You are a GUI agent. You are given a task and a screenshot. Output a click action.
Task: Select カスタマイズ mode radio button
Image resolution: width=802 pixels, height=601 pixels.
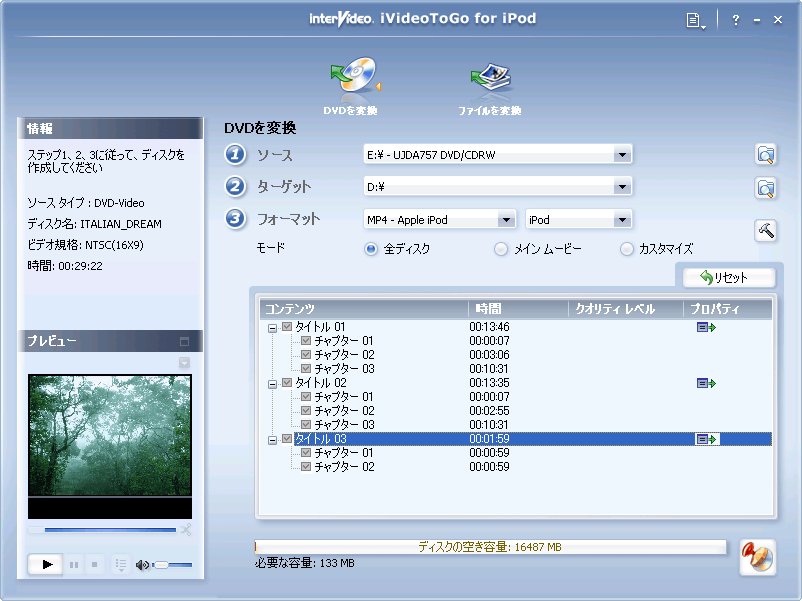tap(627, 249)
